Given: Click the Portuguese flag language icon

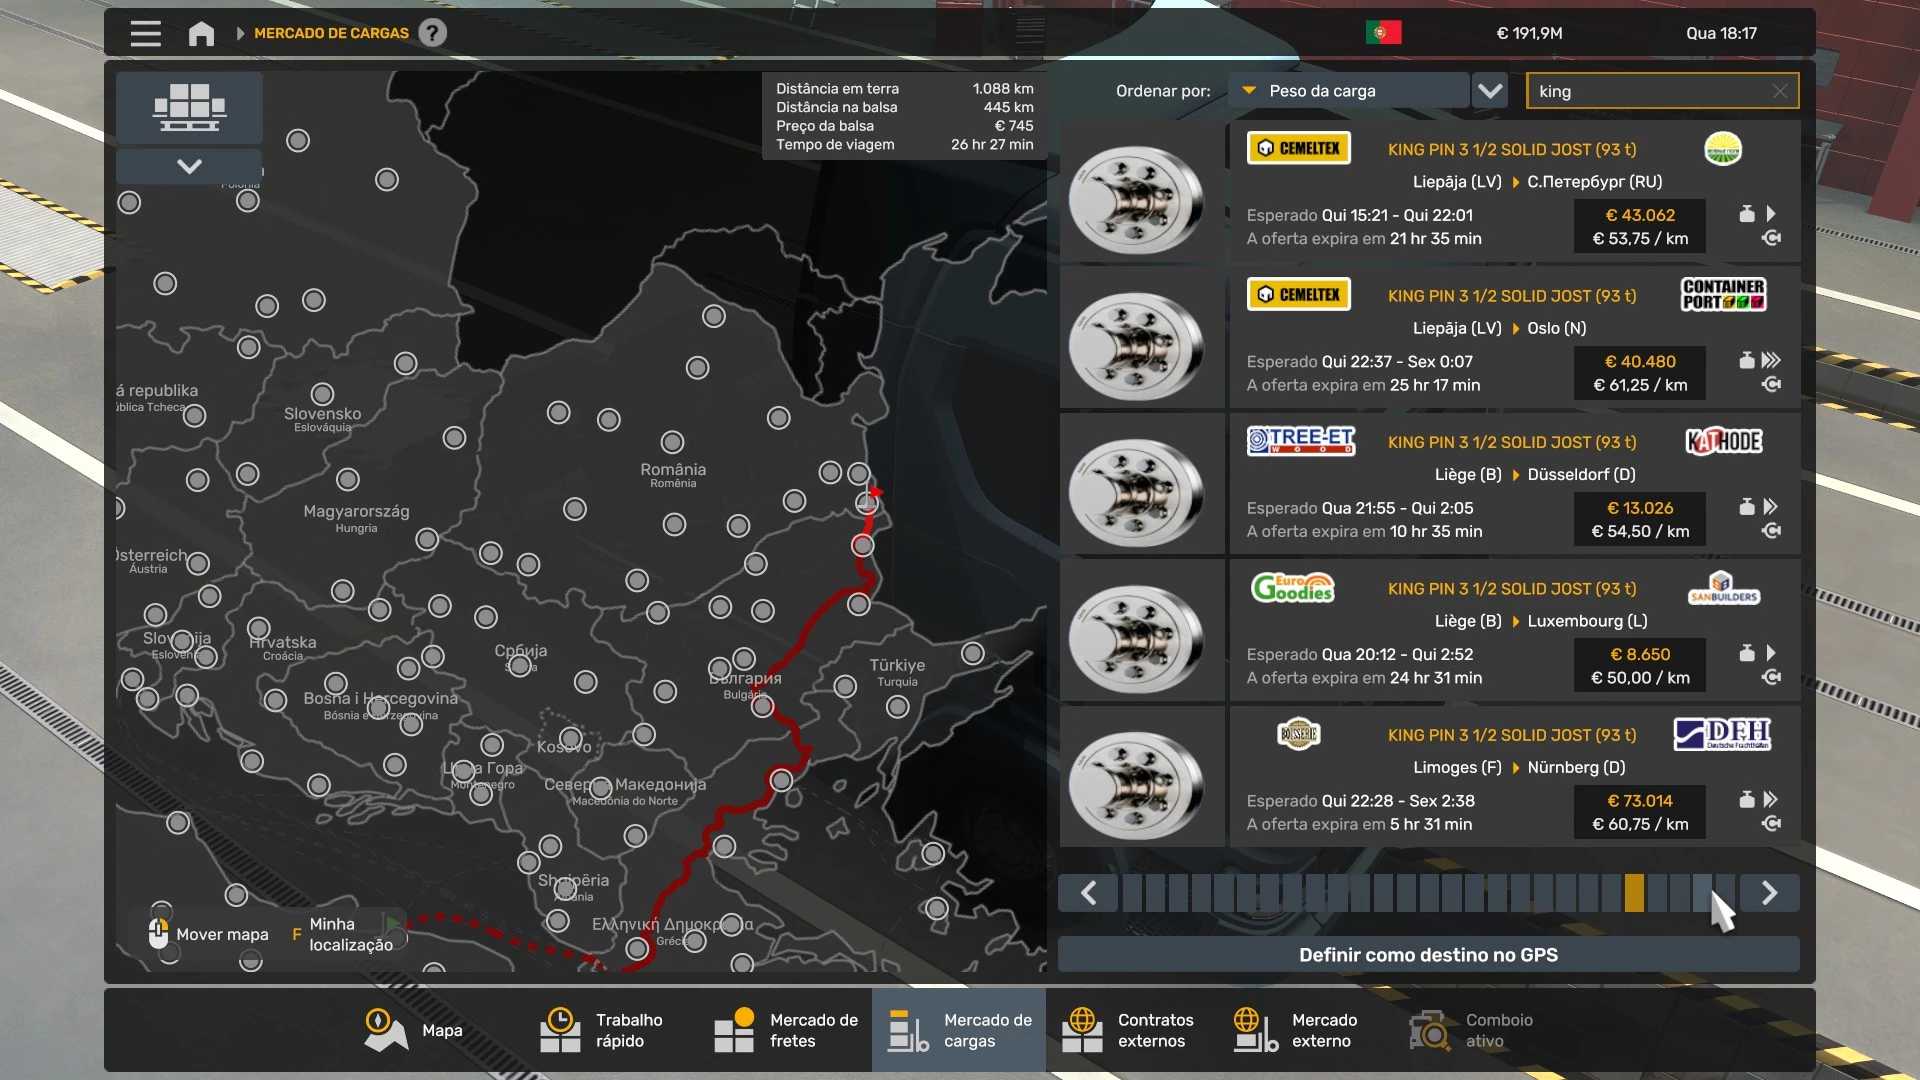Looking at the screenshot, I should click(x=1383, y=33).
